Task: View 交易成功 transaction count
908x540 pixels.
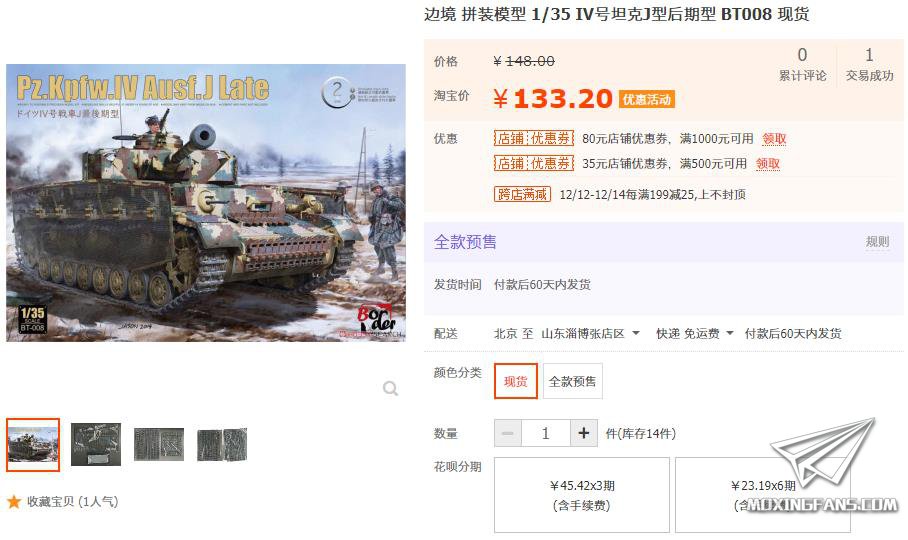Action: [869, 64]
